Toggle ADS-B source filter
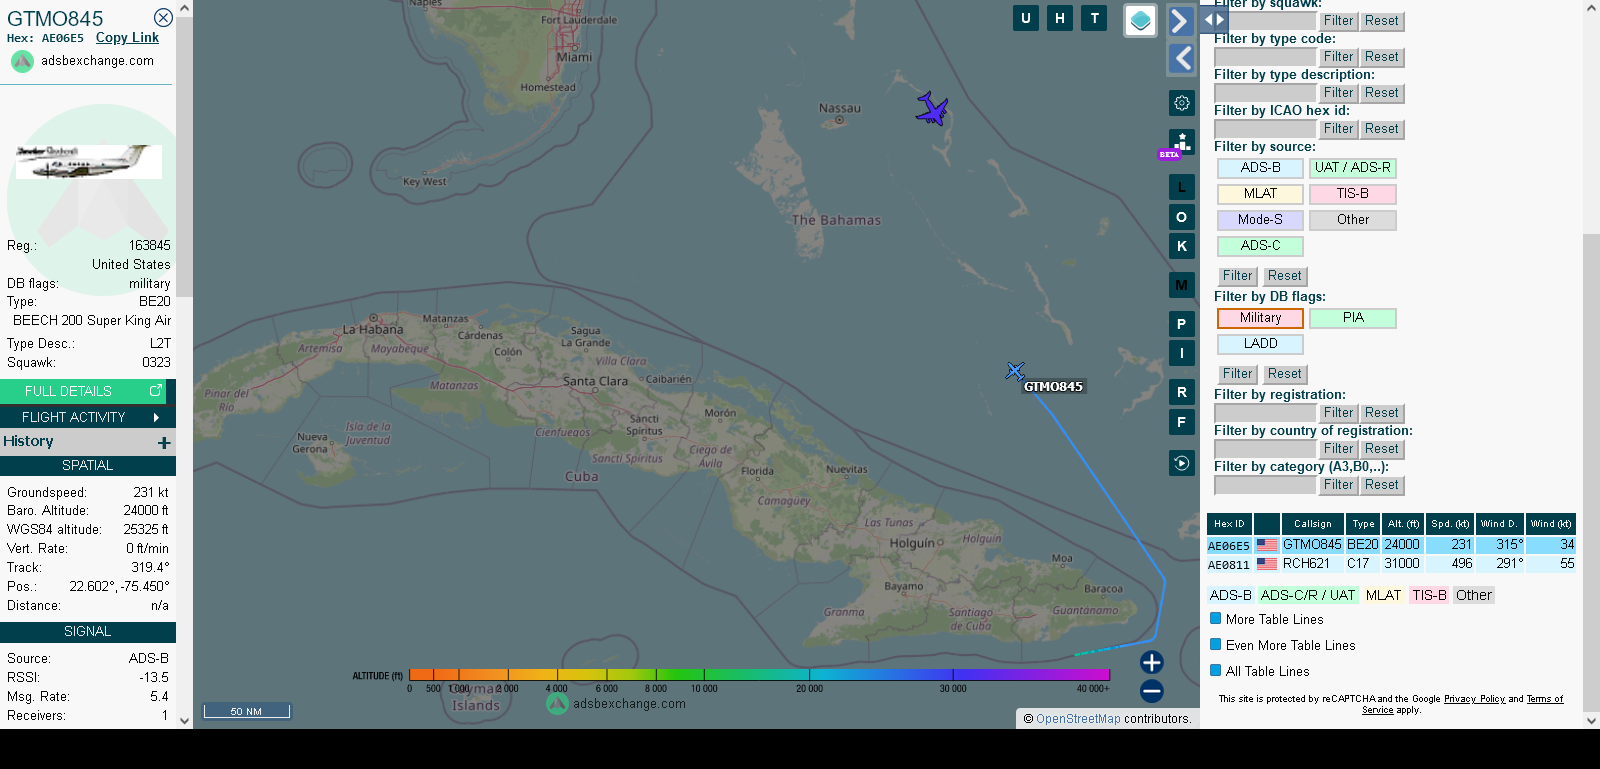 [1260, 168]
